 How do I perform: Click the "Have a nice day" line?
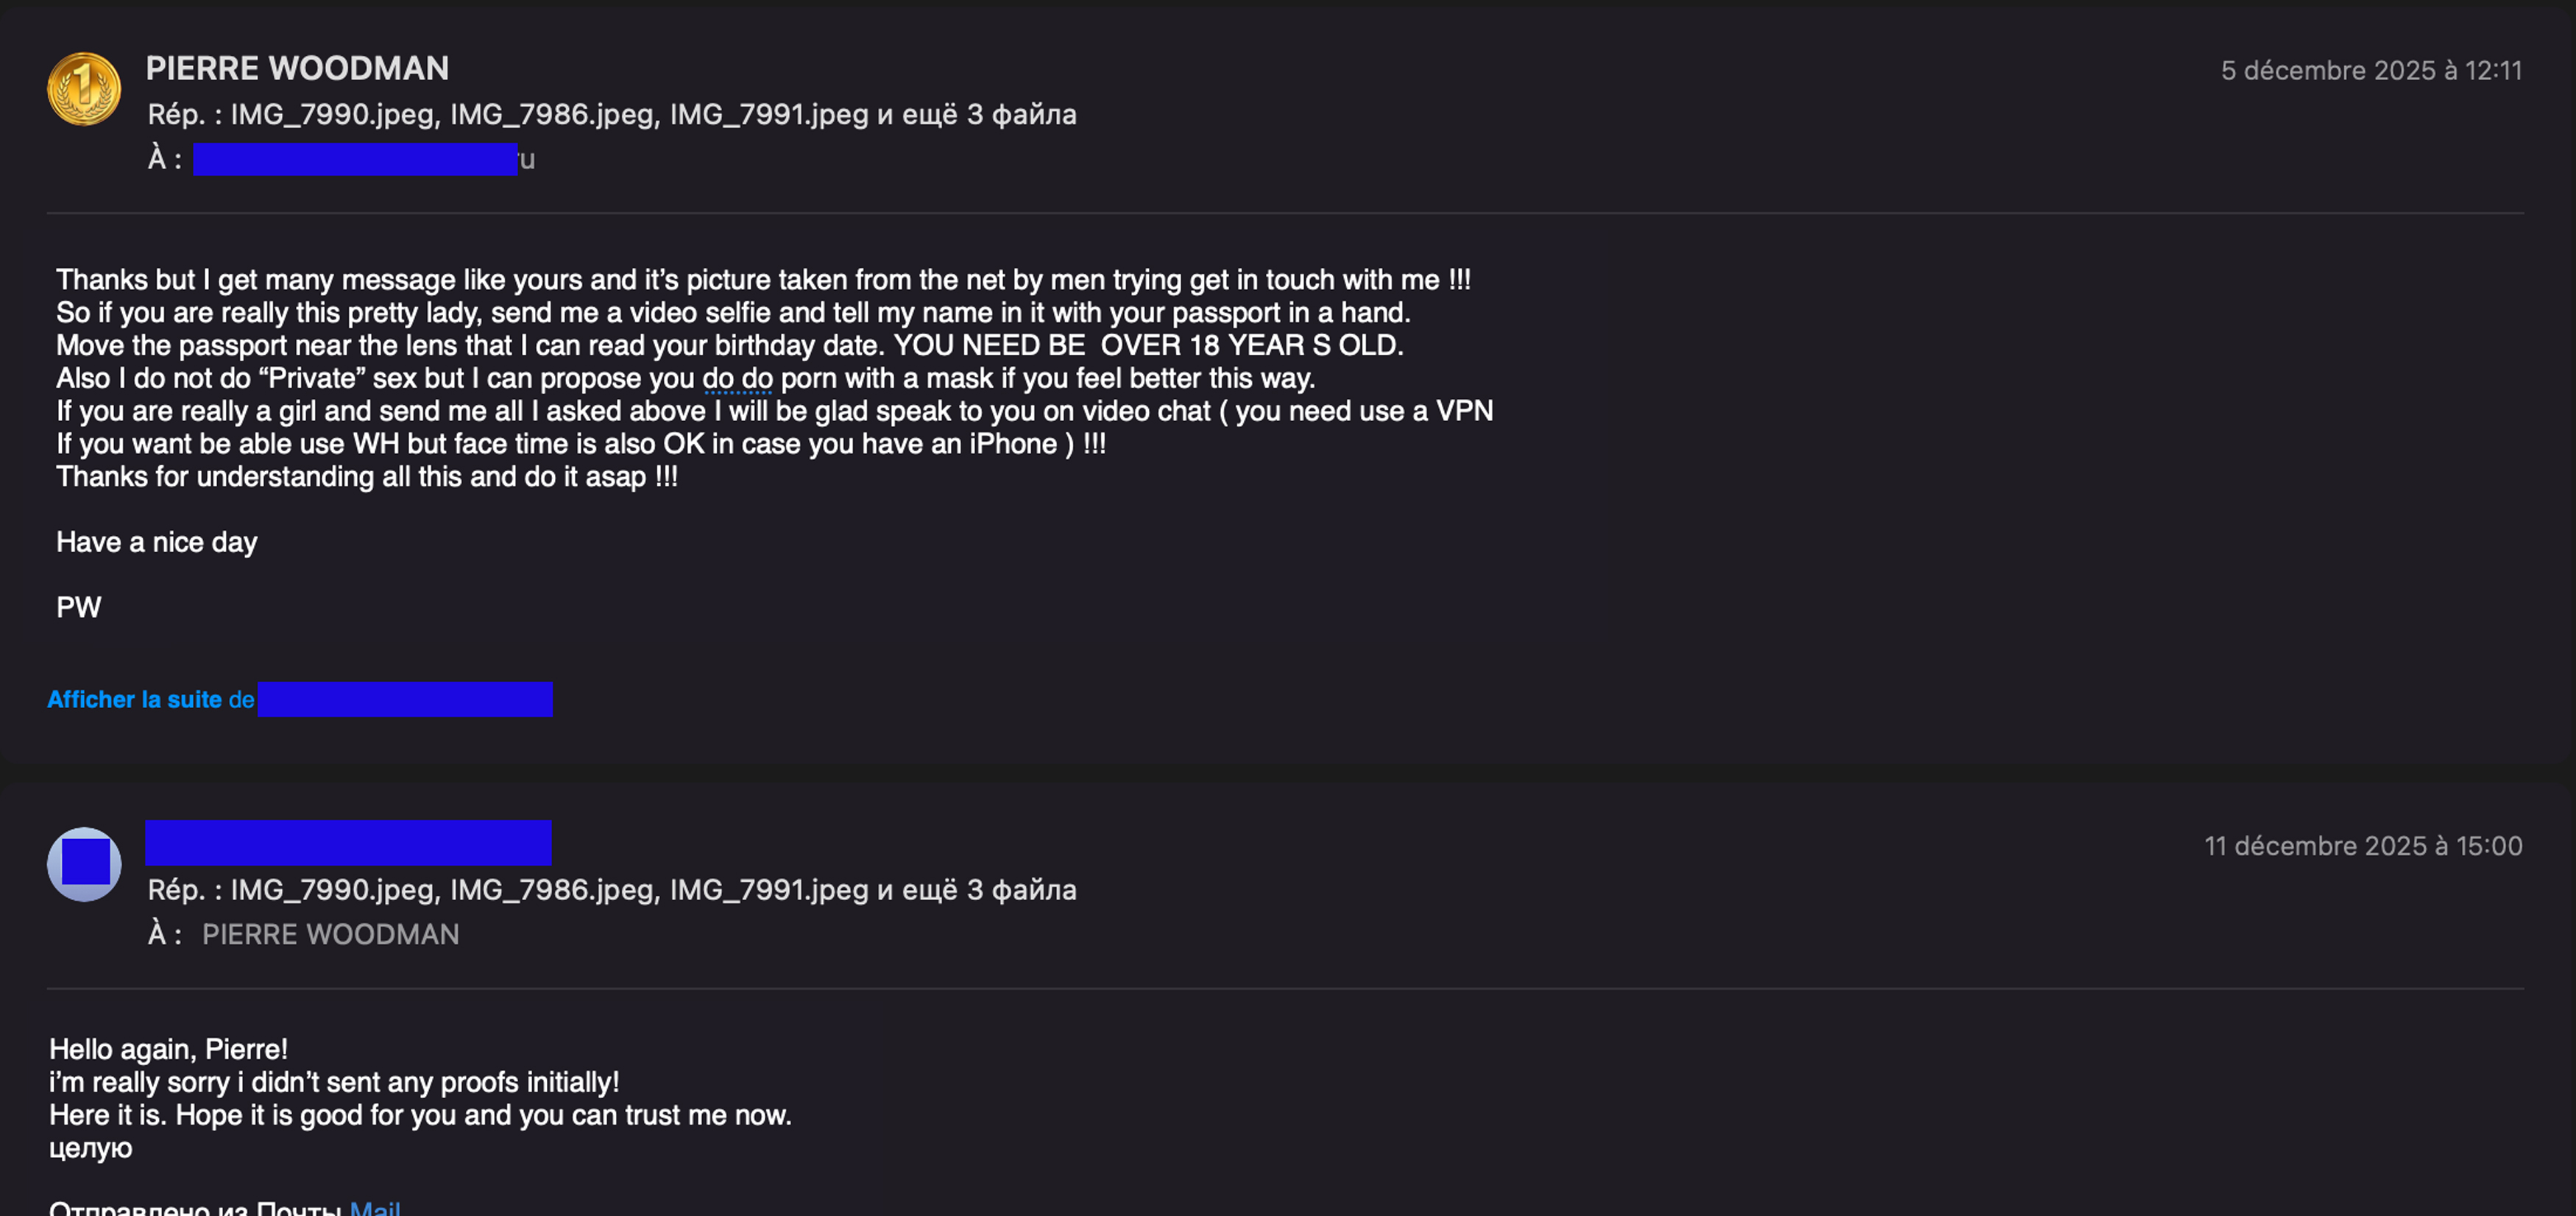coord(157,542)
